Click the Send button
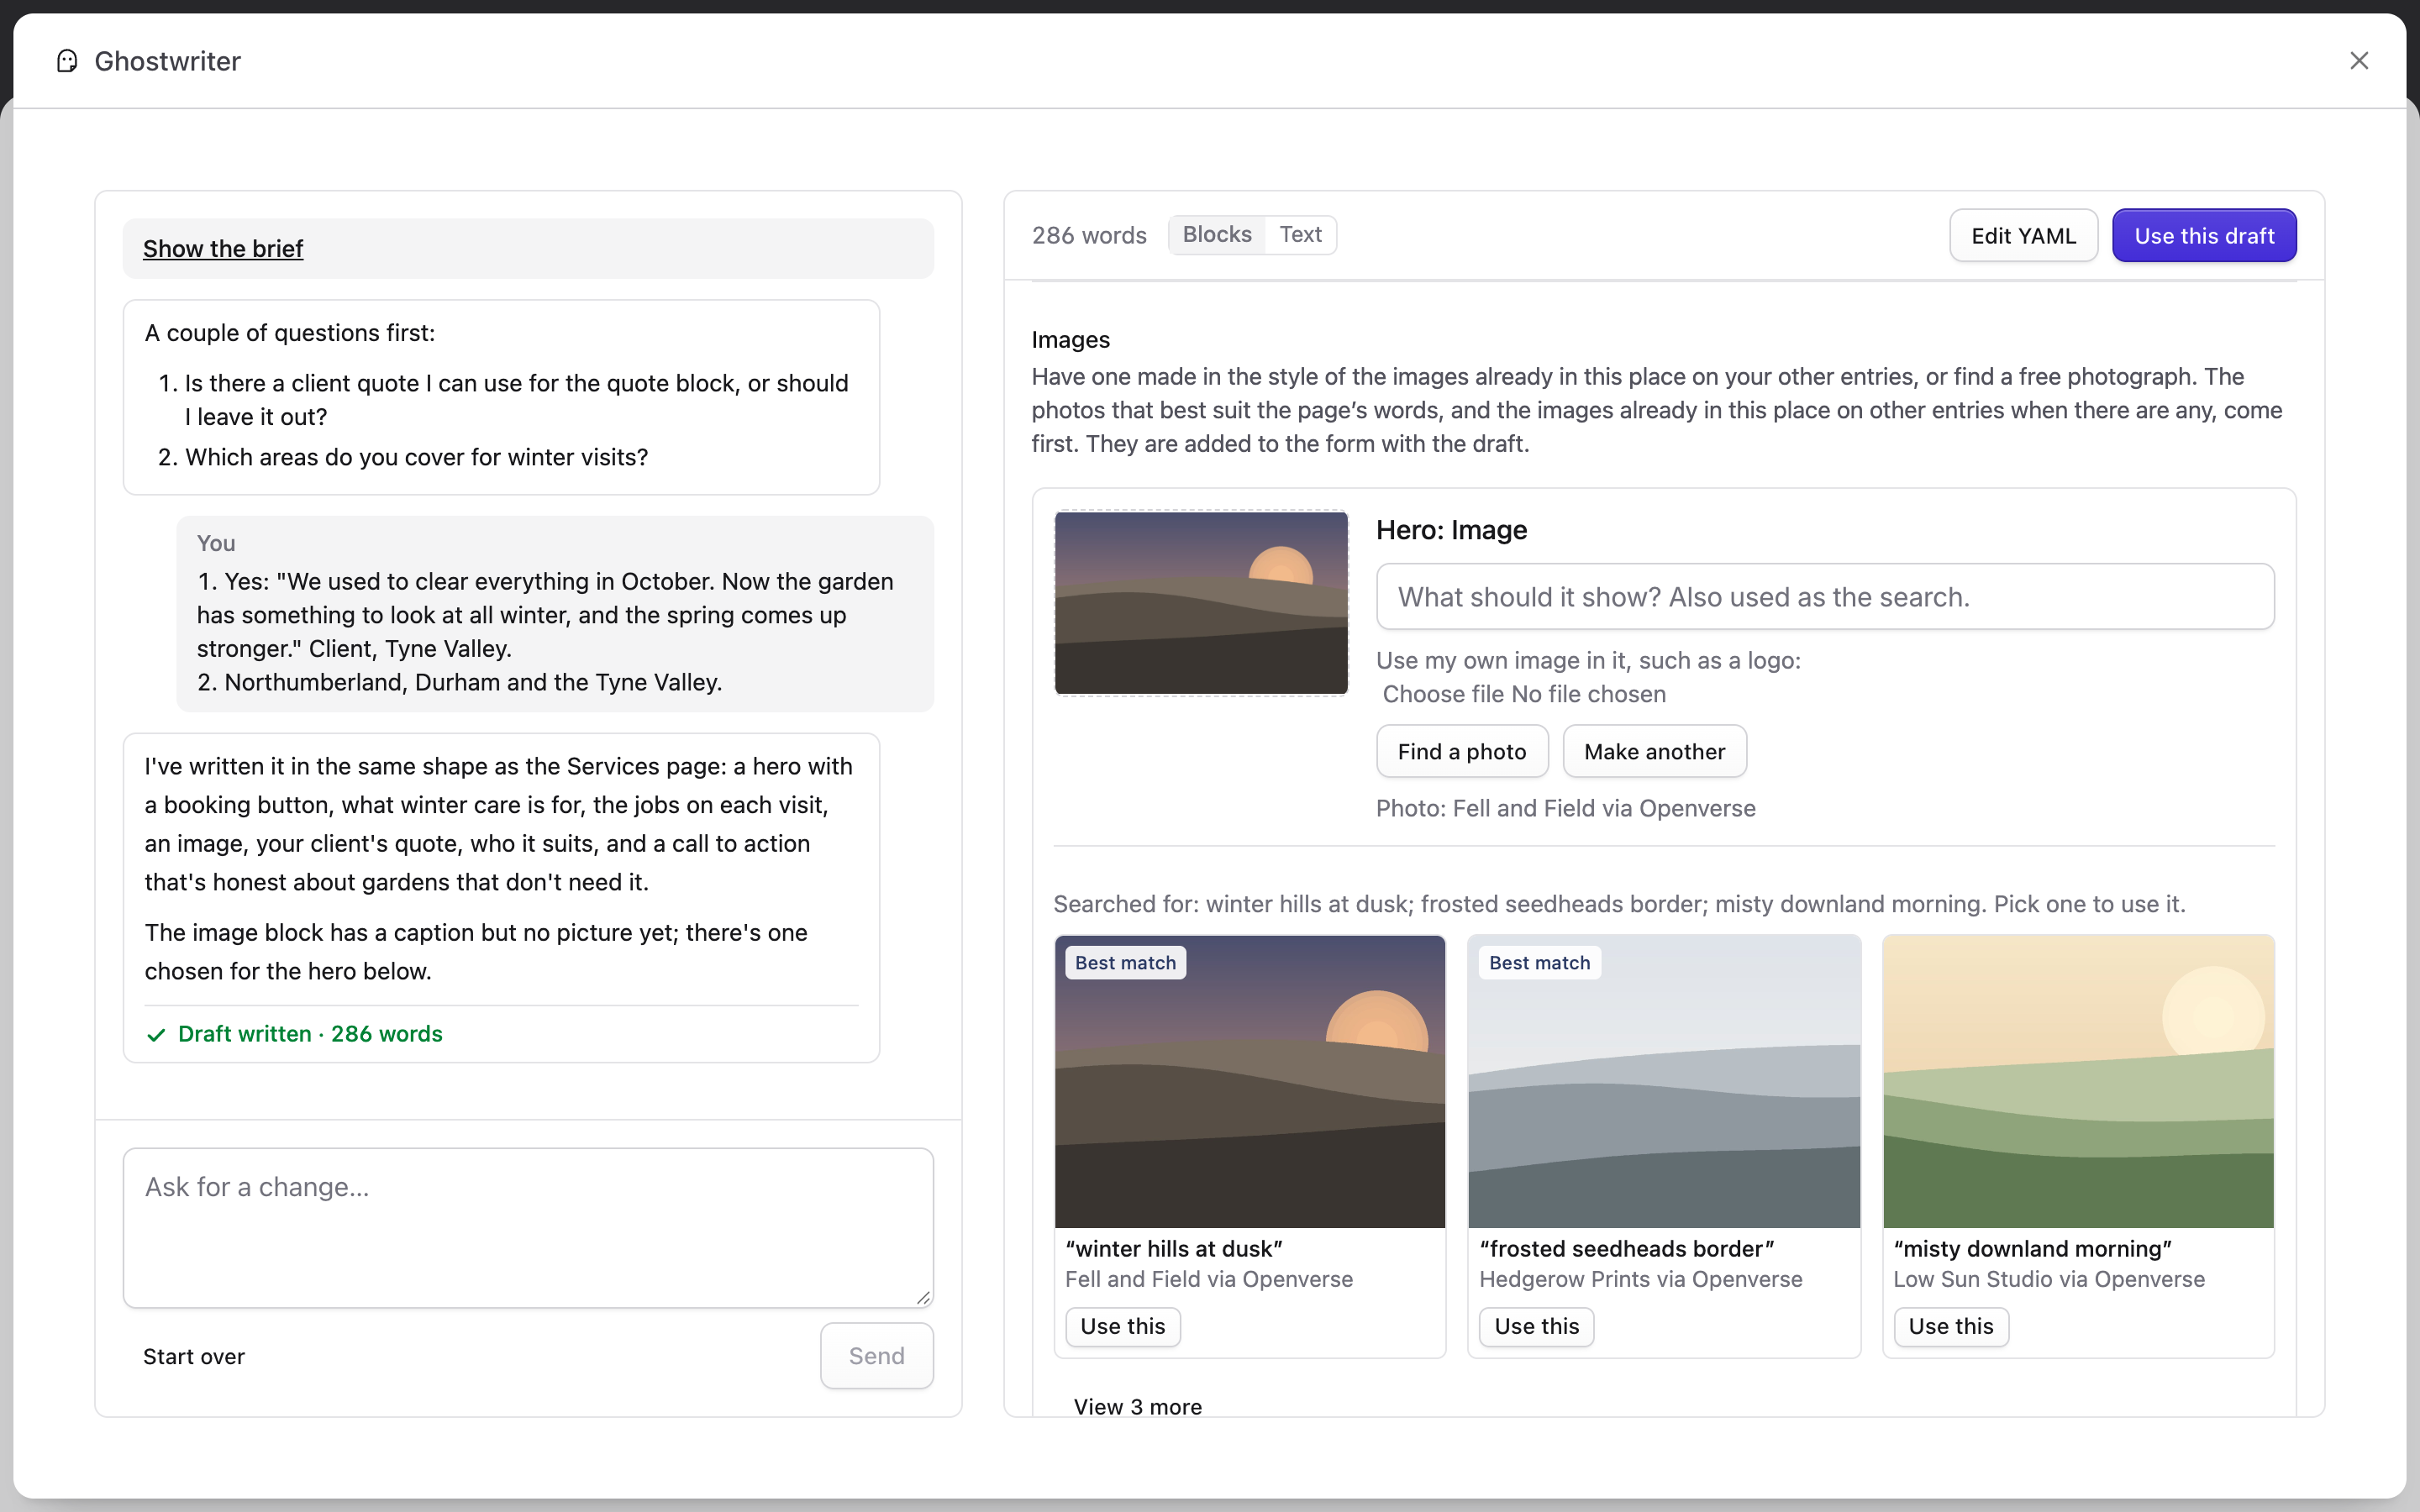This screenshot has height=1512, width=2420. point(877,1356)
